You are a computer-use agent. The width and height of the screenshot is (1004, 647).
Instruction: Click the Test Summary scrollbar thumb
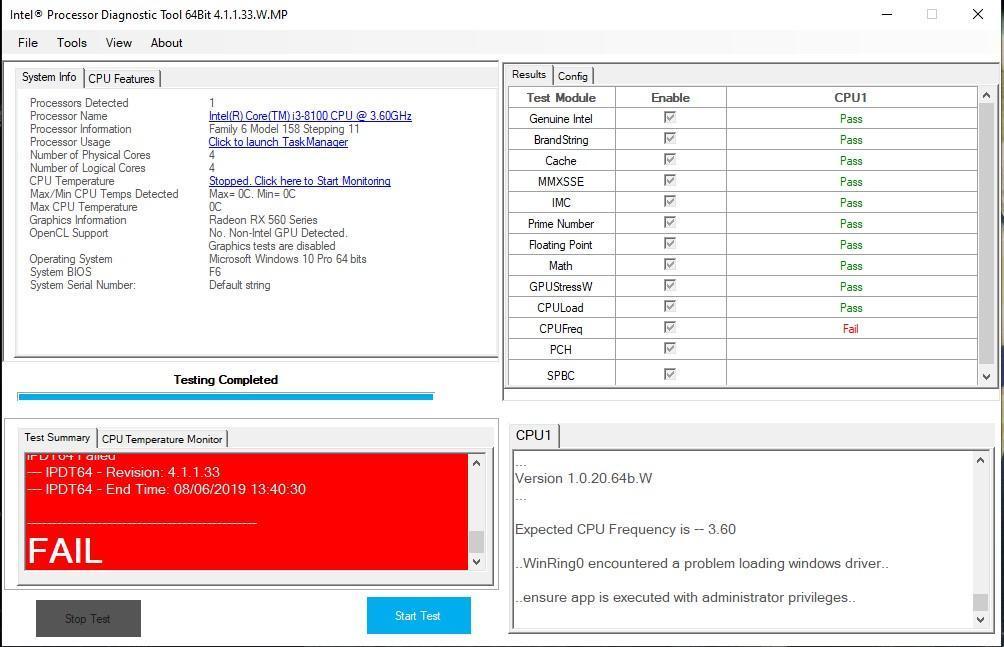tap(476, 541)
